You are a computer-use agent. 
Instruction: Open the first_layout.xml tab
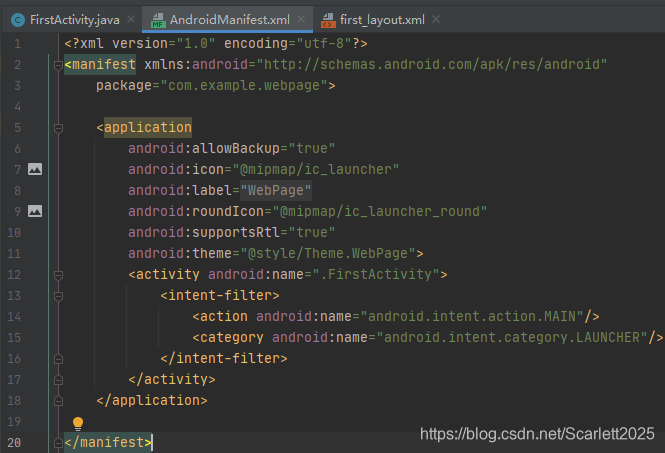(x=382, y=20)
